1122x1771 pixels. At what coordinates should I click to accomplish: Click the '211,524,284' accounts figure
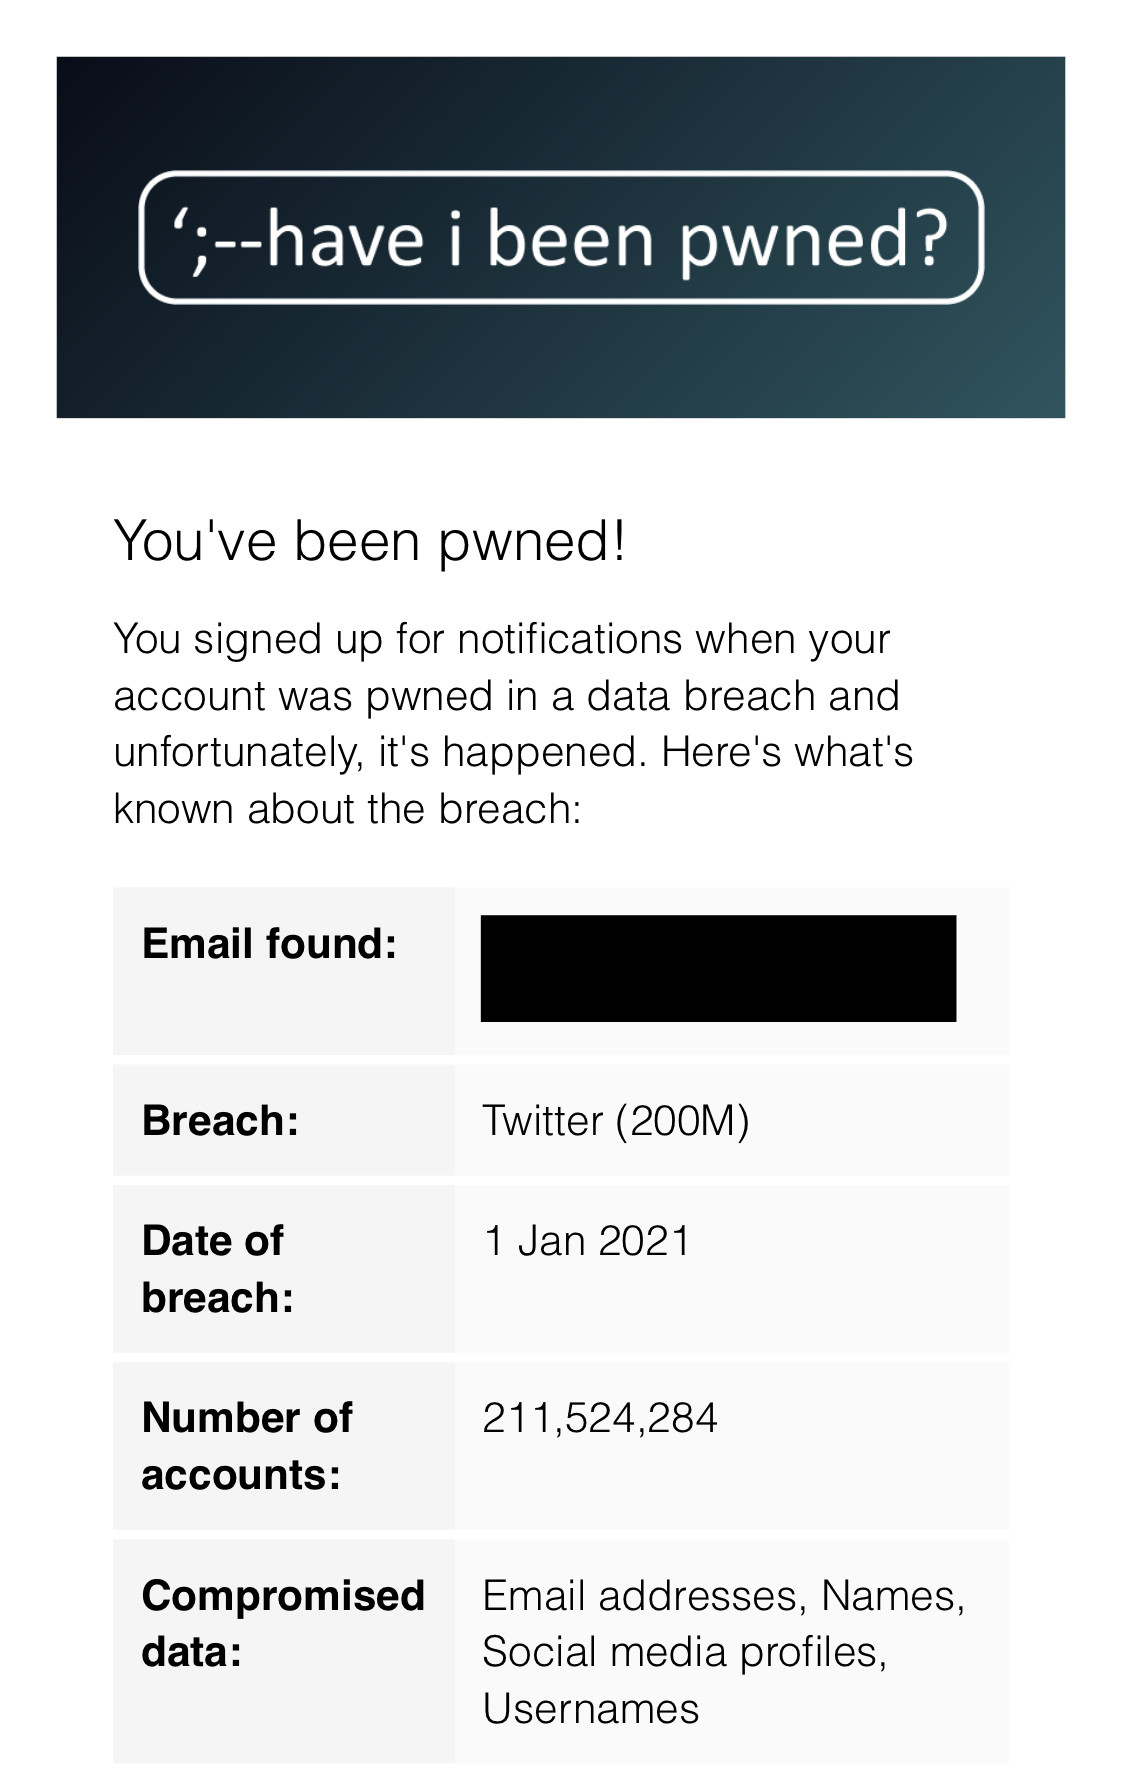[x=600, y=1418]
